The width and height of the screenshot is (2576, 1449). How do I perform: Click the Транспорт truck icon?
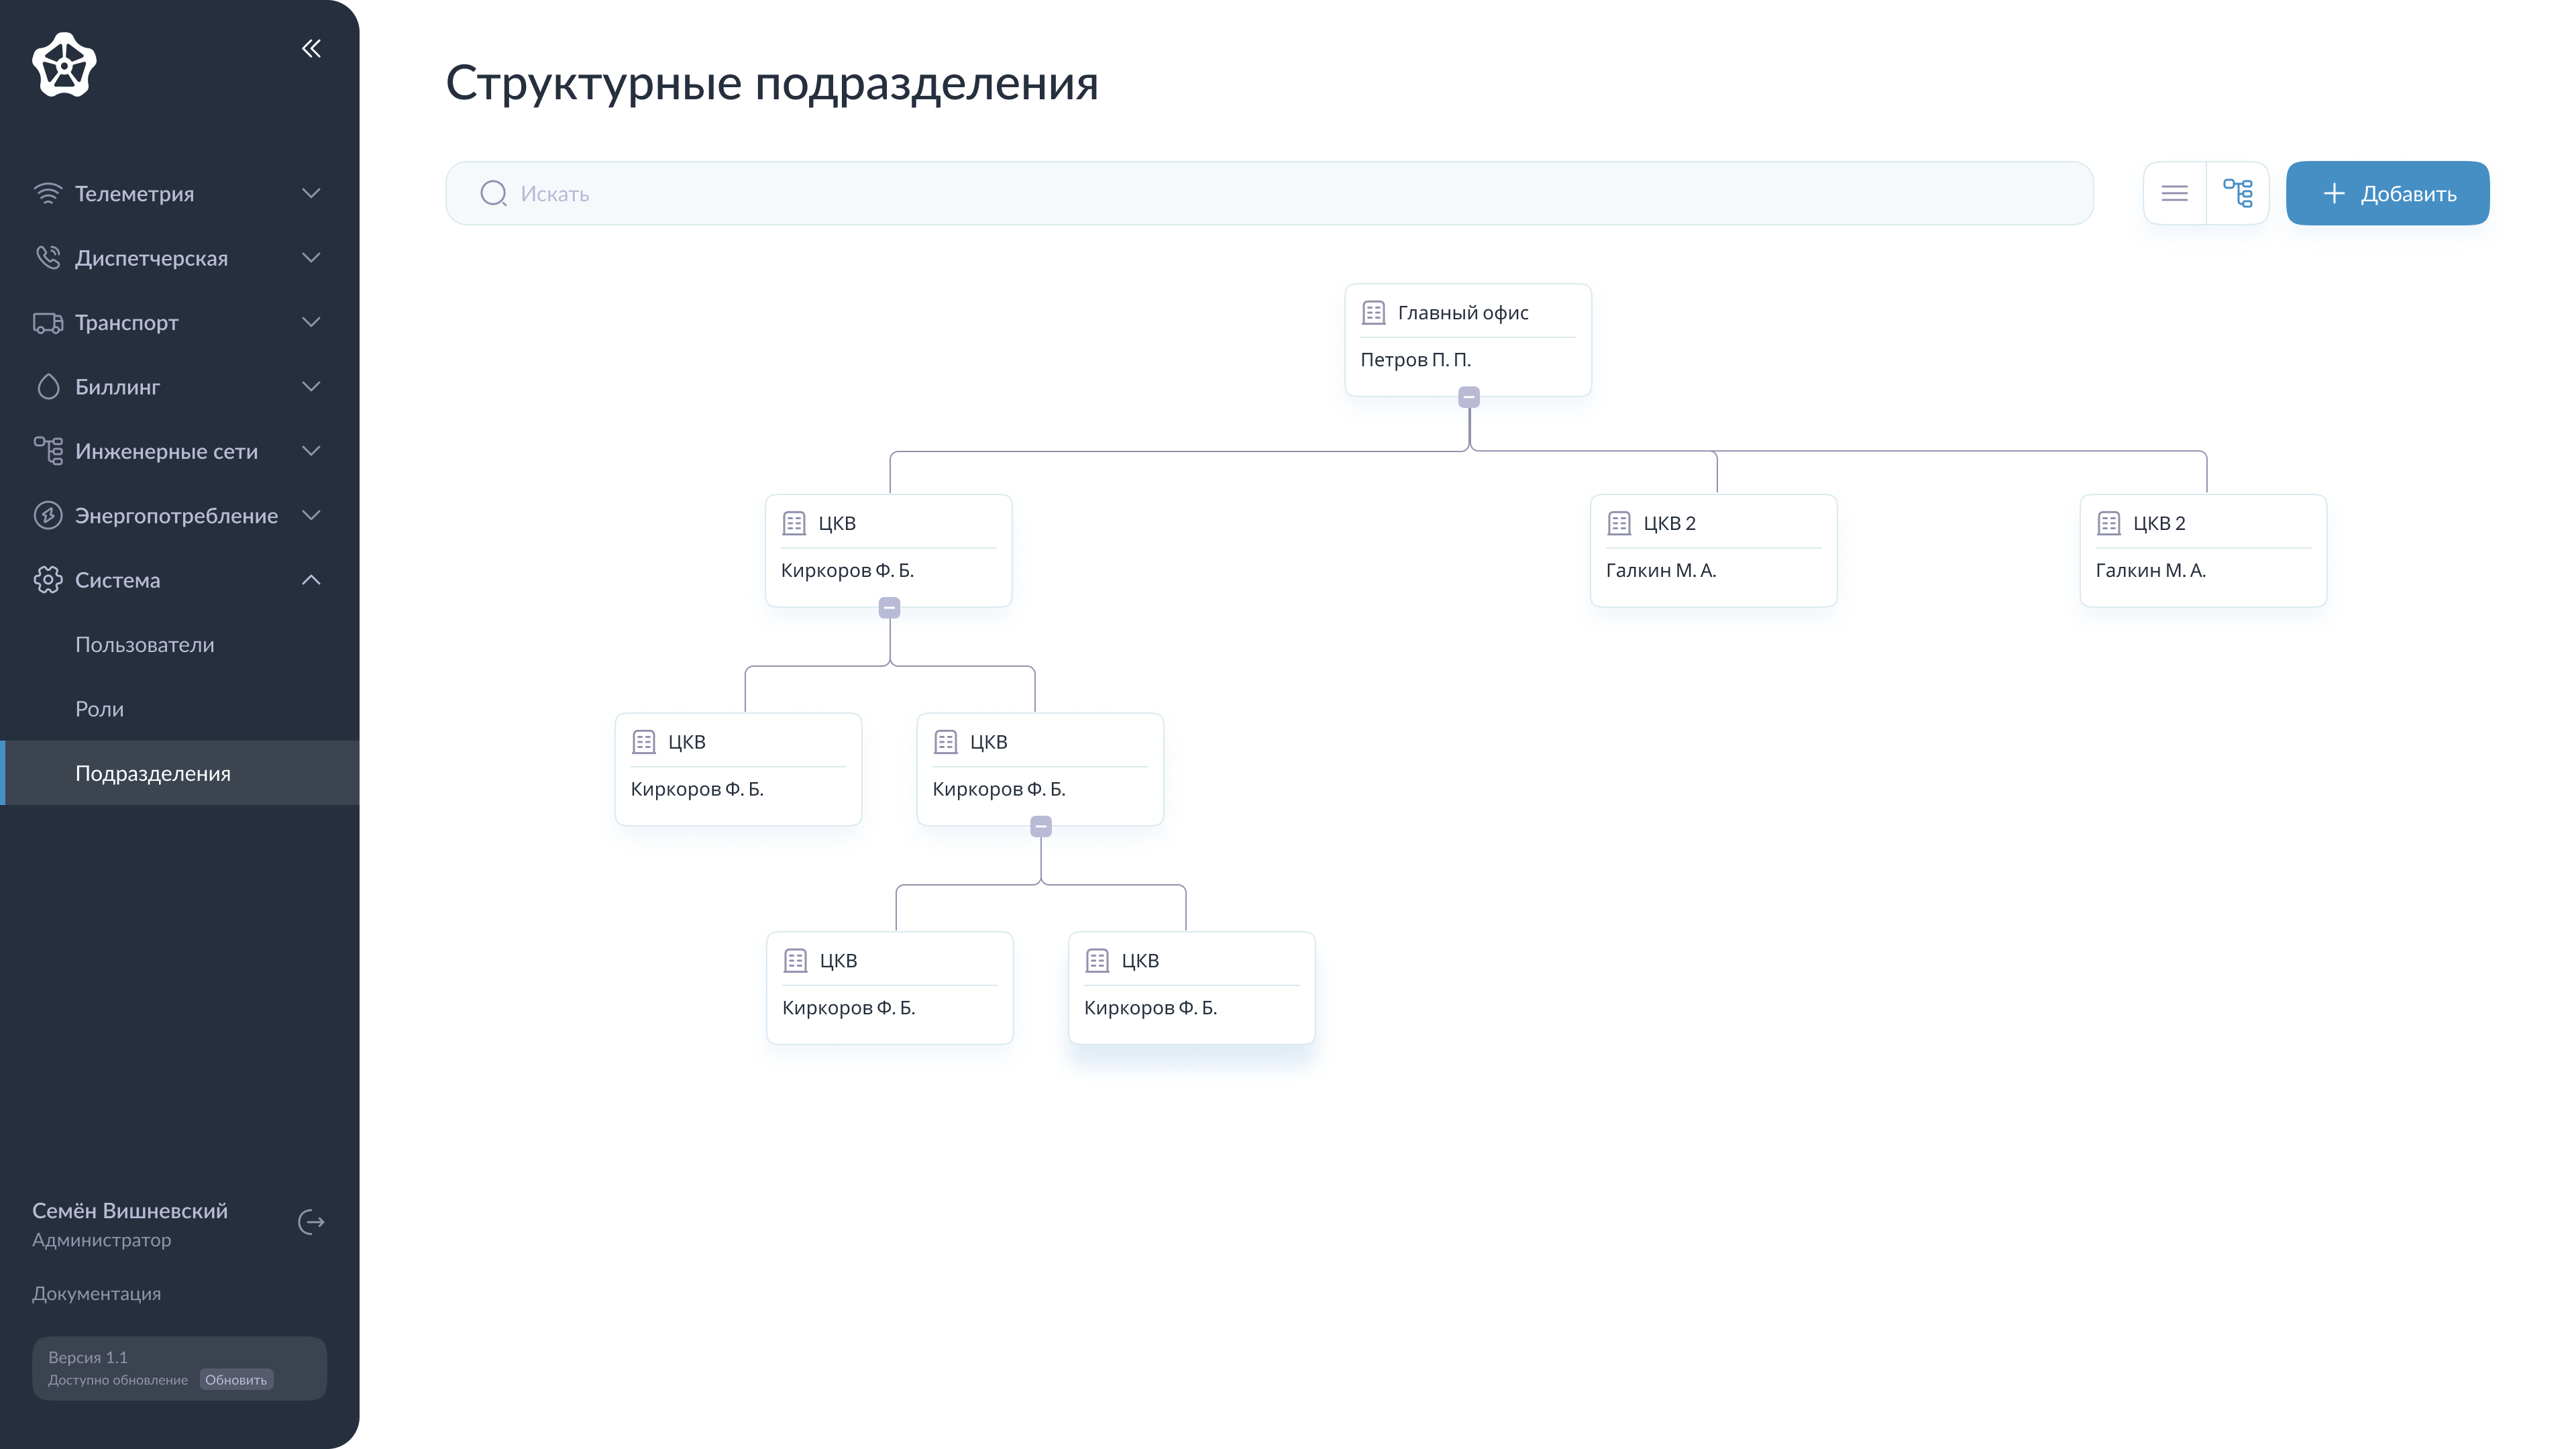click(48, 322)
